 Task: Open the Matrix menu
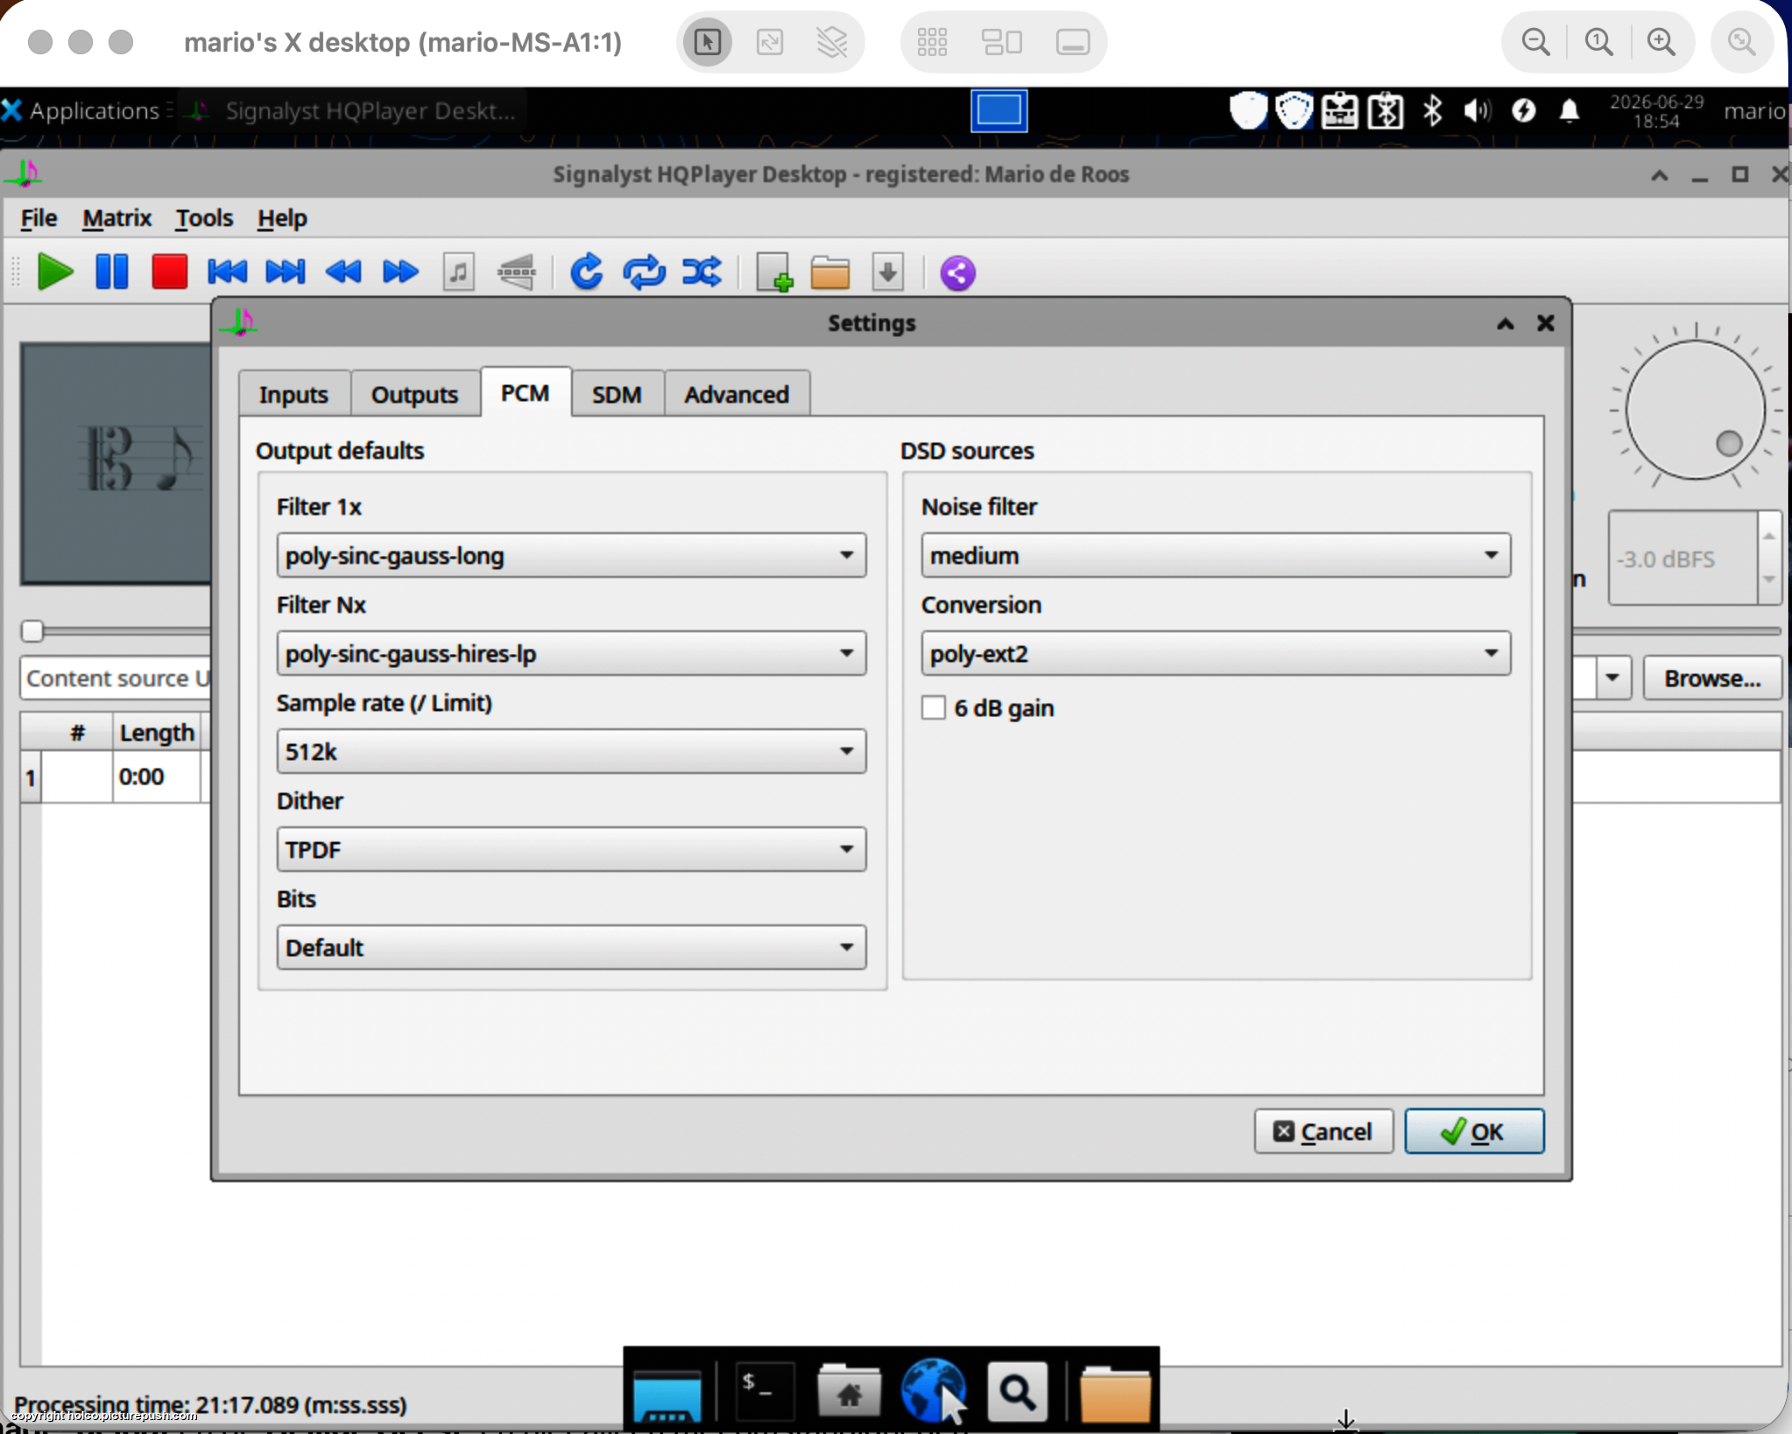(x=116, y=218)
